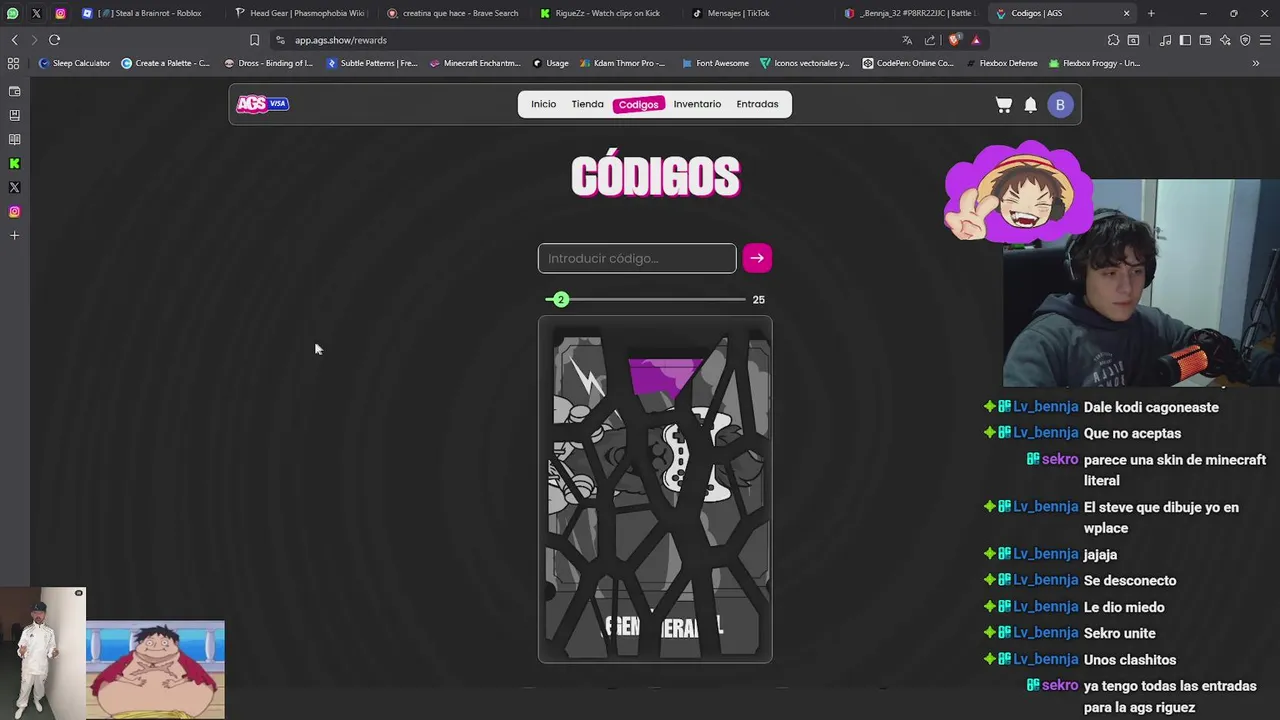Image resolution: width=1280 pixels, height=720 pixels.
Task: Open Flexbox Froggy bookmark
Action: click(1094, 63)
